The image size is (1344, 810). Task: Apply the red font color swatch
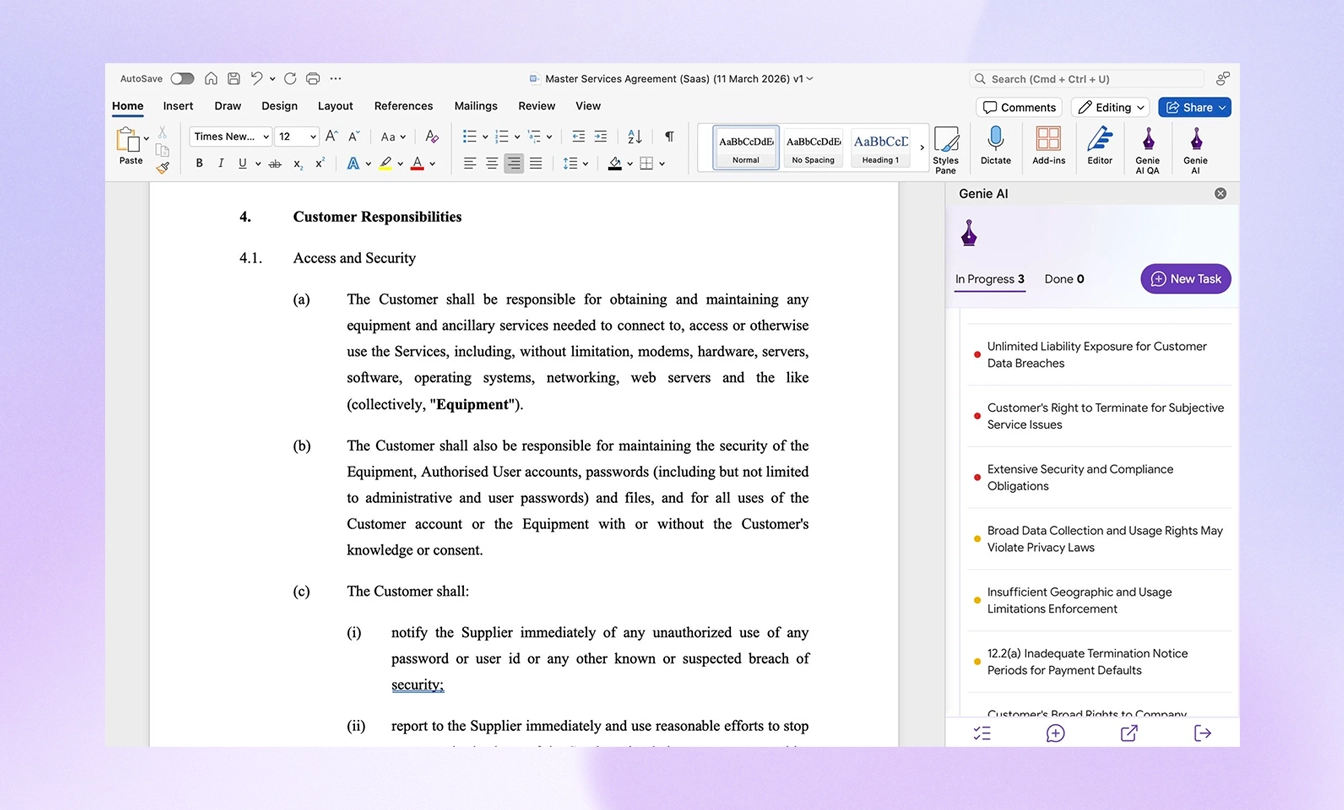pos(419,162)
